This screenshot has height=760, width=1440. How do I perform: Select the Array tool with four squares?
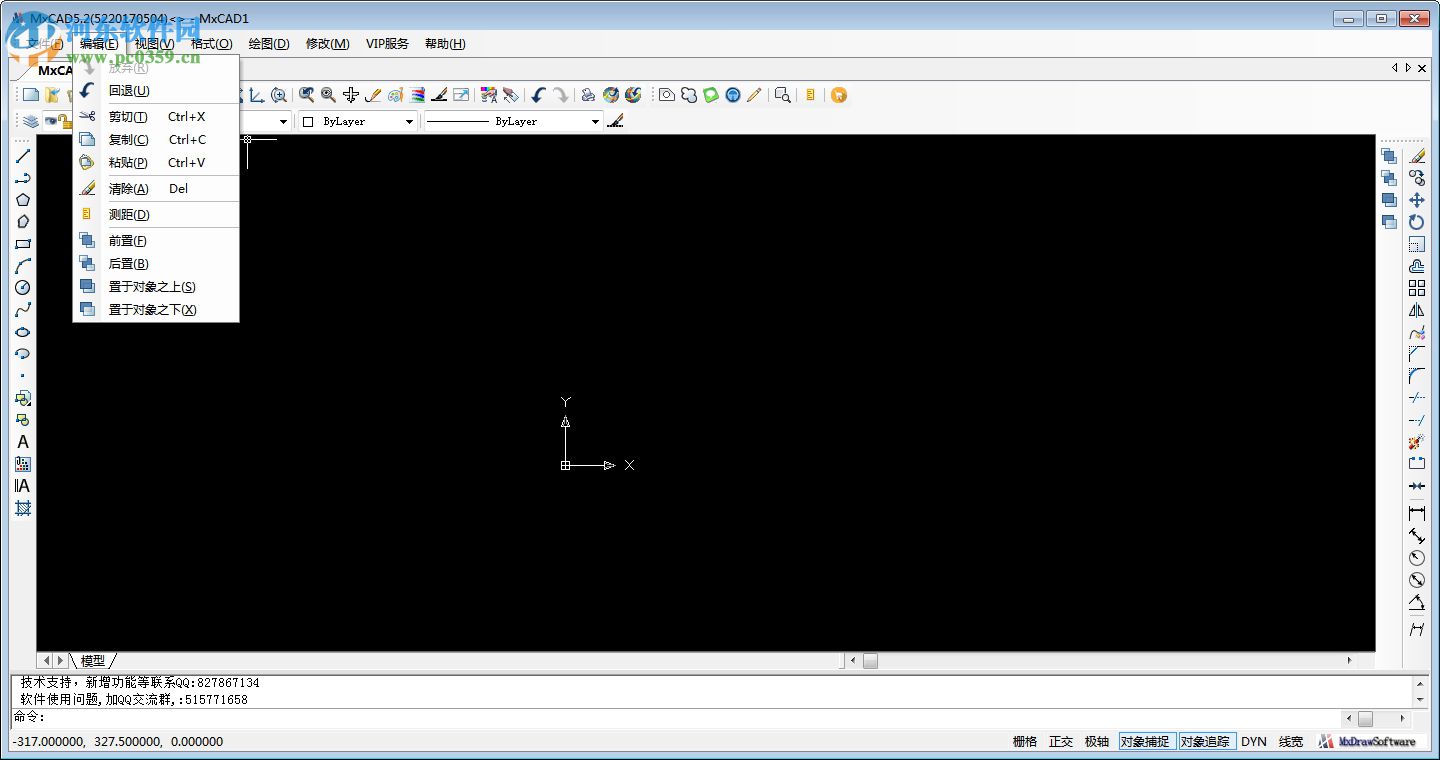pyautogui.click(x=1417, y=288)
